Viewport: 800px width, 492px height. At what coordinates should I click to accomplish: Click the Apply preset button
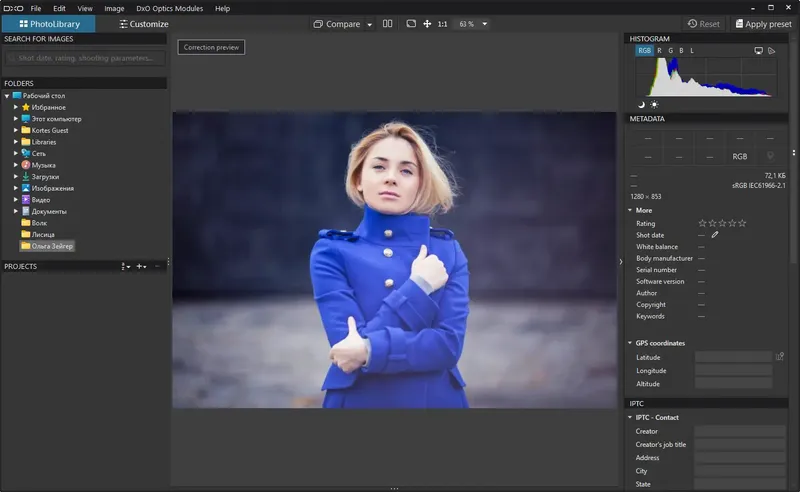tap(762, 24)
